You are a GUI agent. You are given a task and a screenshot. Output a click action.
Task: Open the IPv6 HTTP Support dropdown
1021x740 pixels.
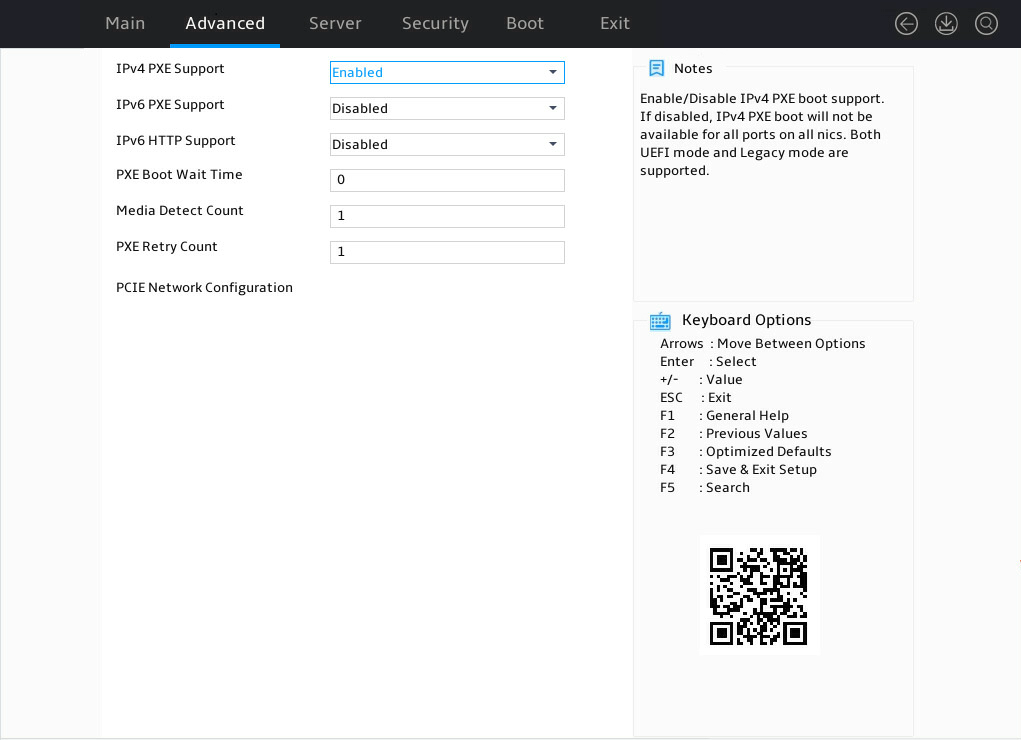point(447,144)
